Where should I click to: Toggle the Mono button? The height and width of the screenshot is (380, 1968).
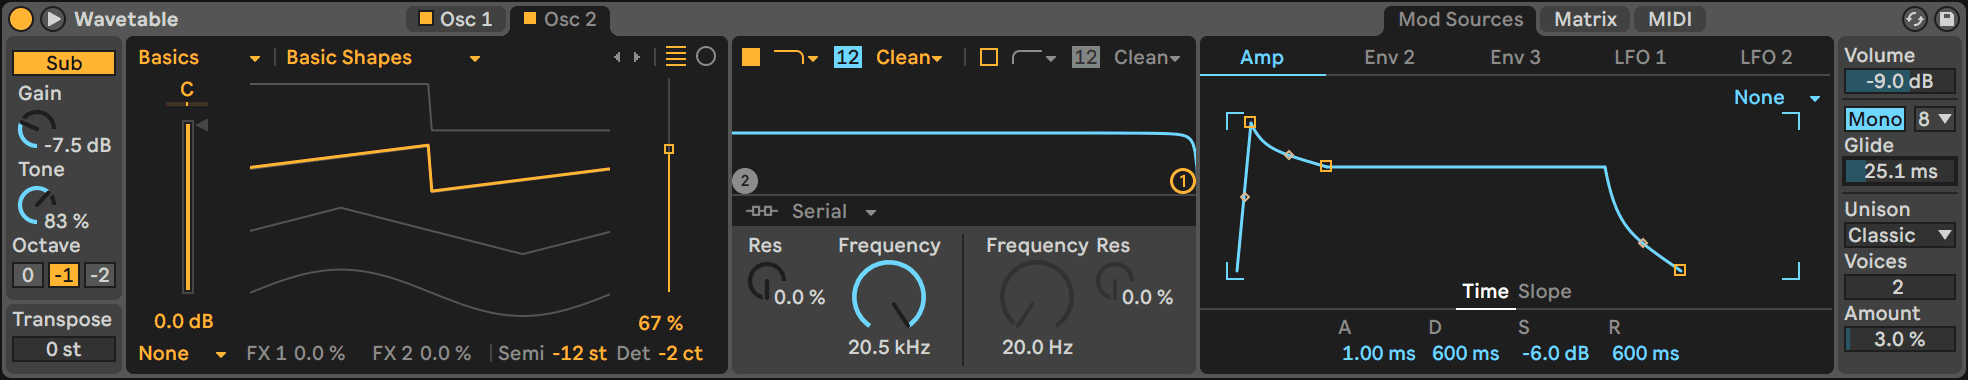point(1874,119)
